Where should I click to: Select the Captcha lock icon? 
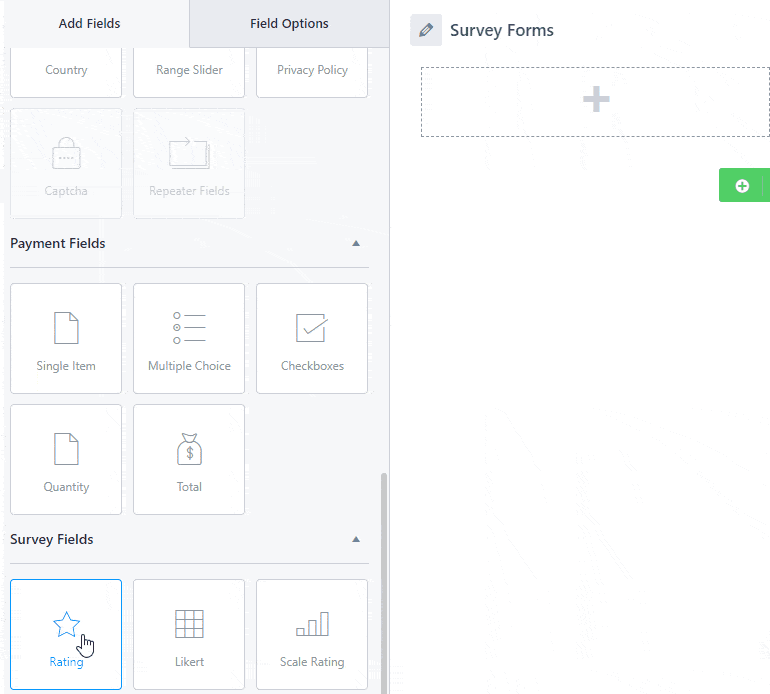(x=66, y=153)
